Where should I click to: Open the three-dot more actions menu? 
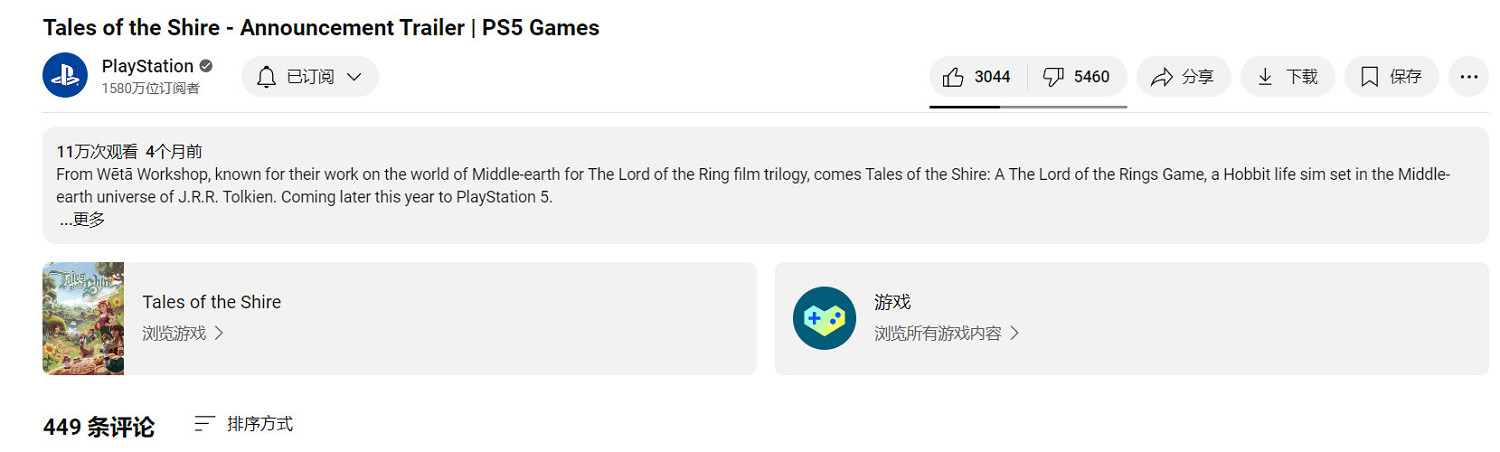[1468, 77]
